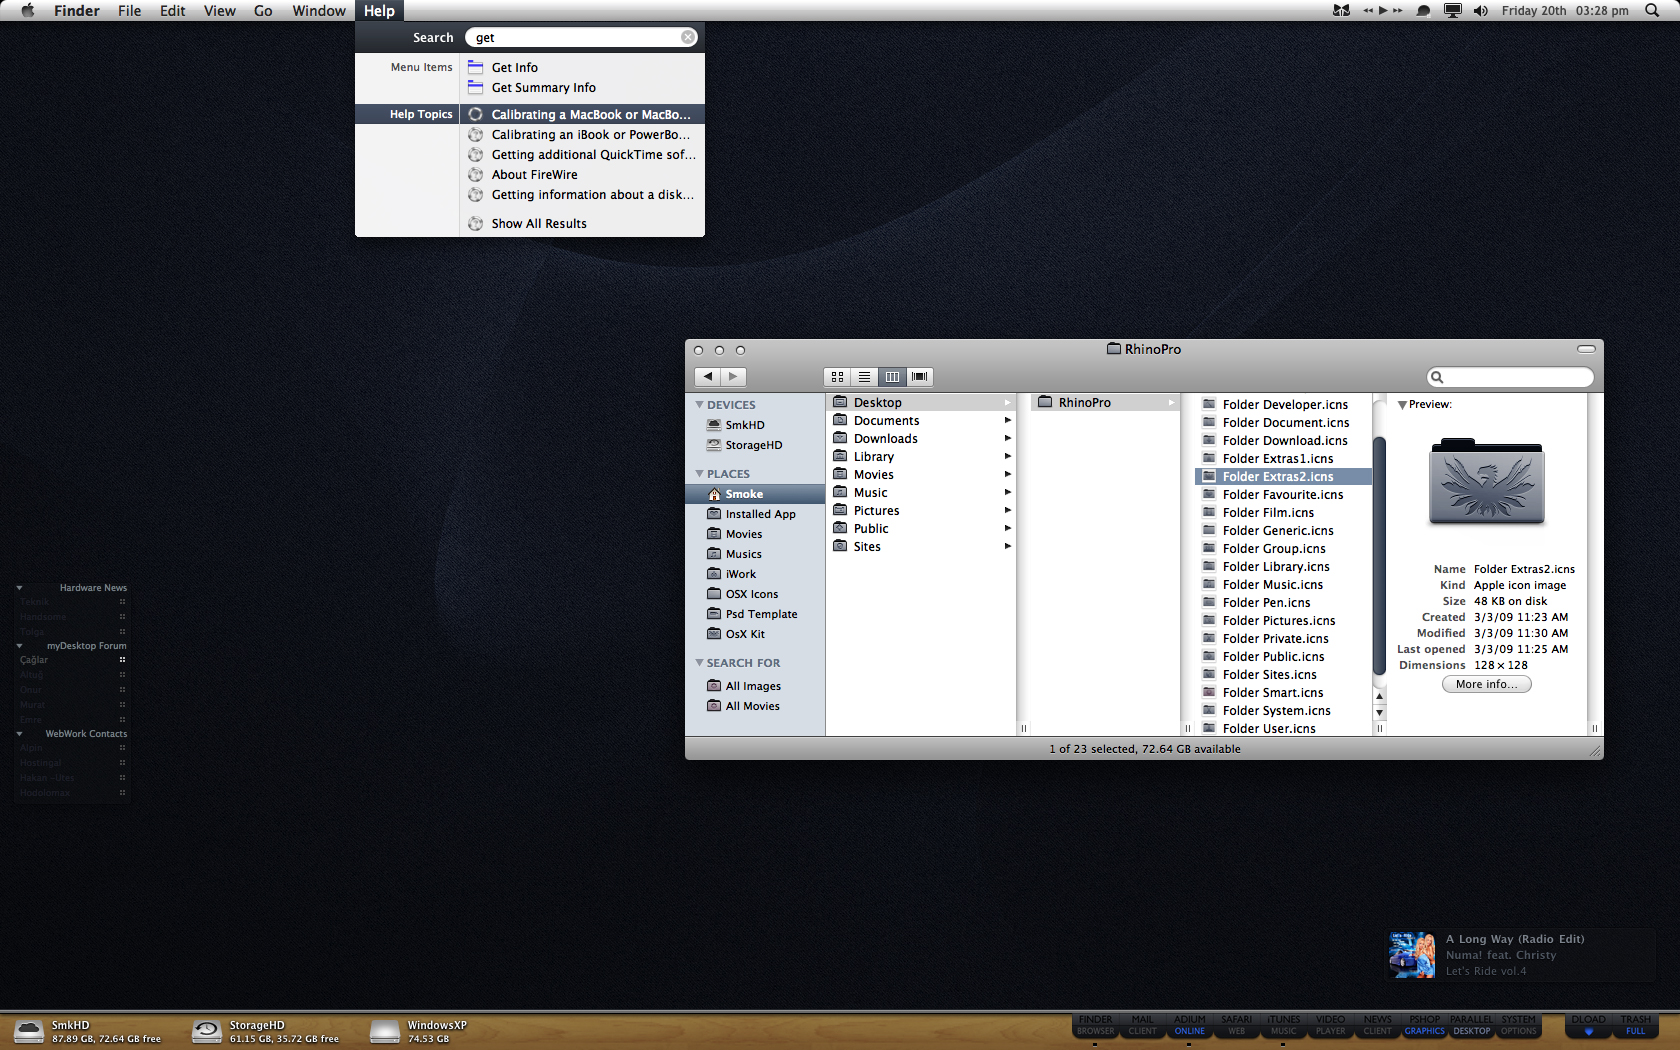Select Show All Results
This screenshot has width=1680, height=1050.
(x=582, y=224)
